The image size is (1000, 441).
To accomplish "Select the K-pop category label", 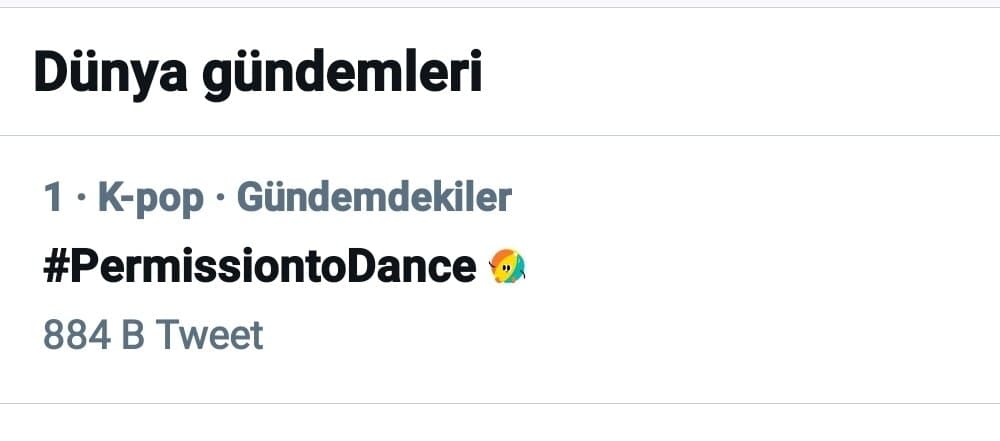I will click(149, 198).
